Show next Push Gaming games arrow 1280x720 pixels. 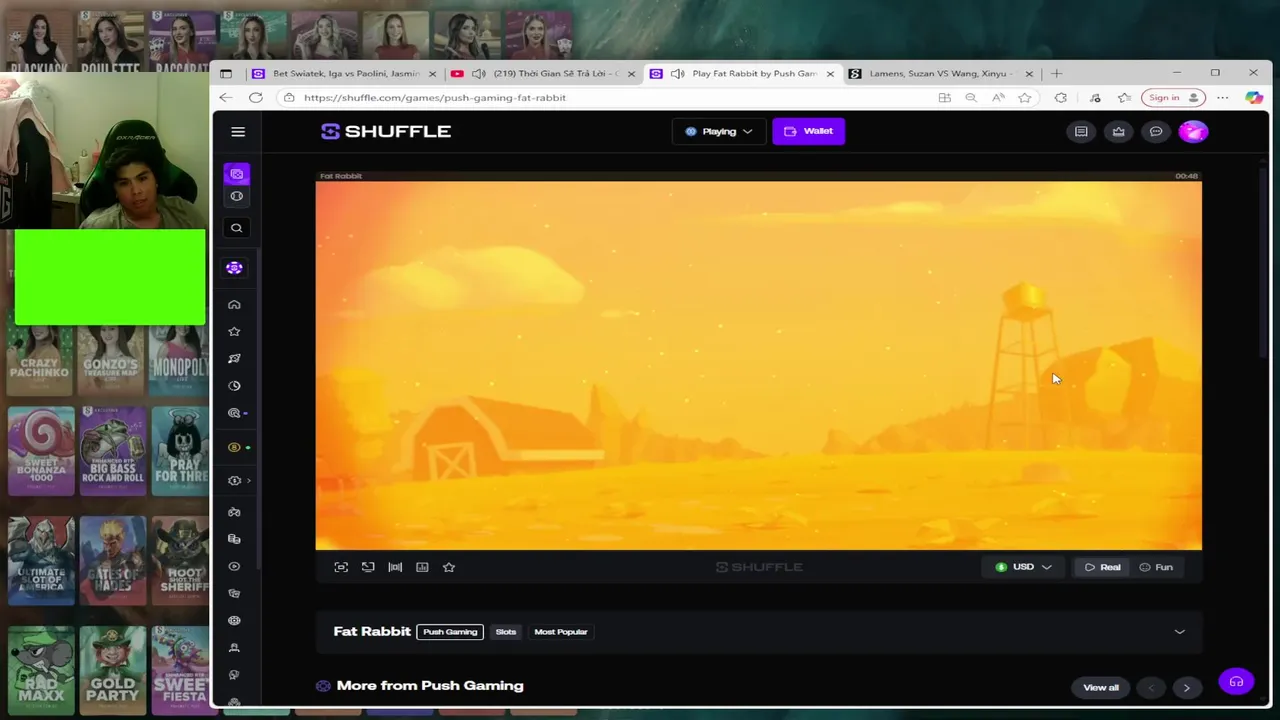[x=1187, y=688]
